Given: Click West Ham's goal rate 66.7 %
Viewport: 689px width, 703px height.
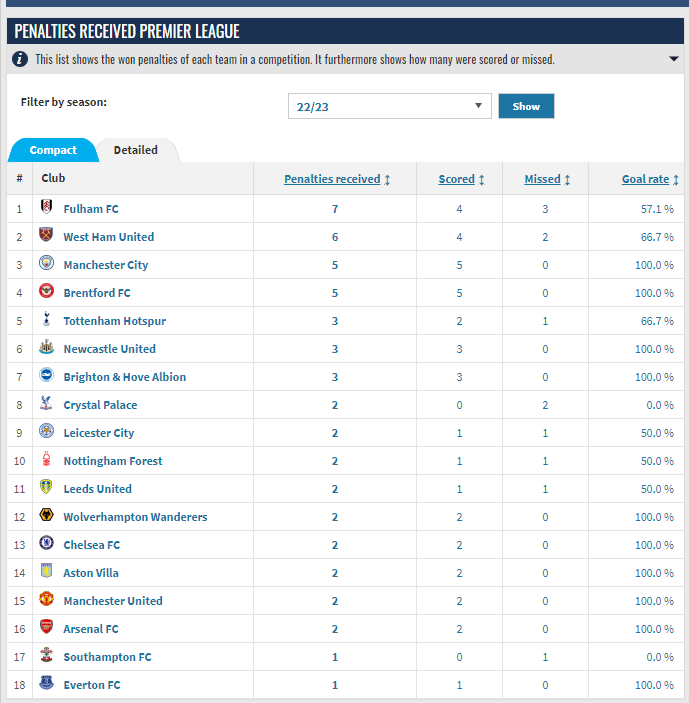Looking at the screenshot, I should (x=657, y=237).
